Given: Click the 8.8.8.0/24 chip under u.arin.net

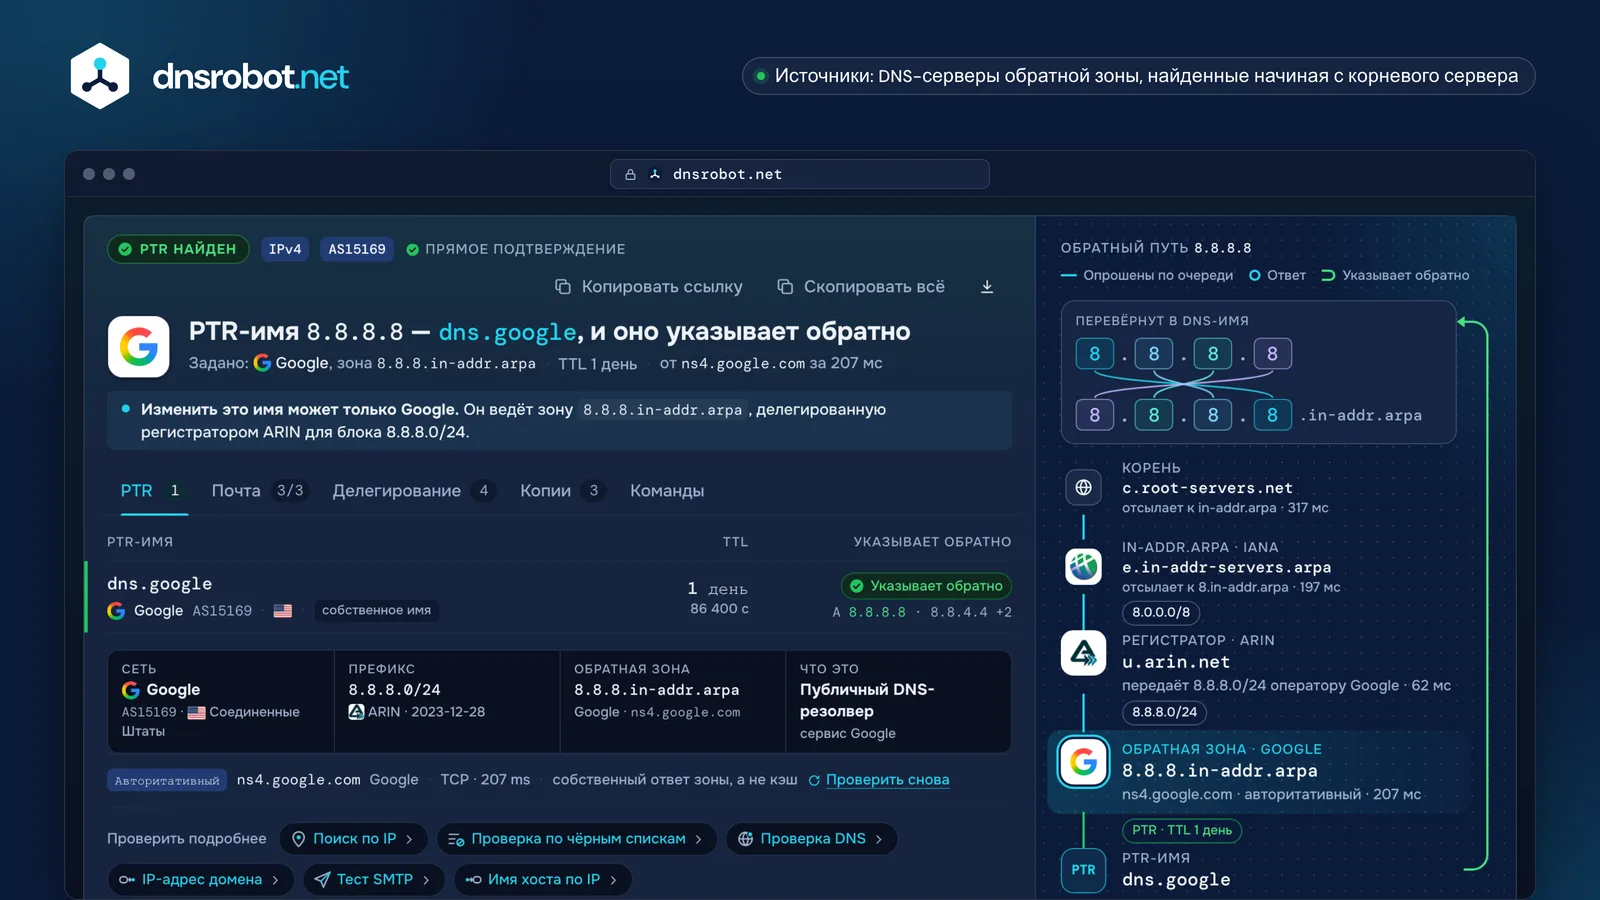Looking at the screenshot, I should coord(1164,712).
